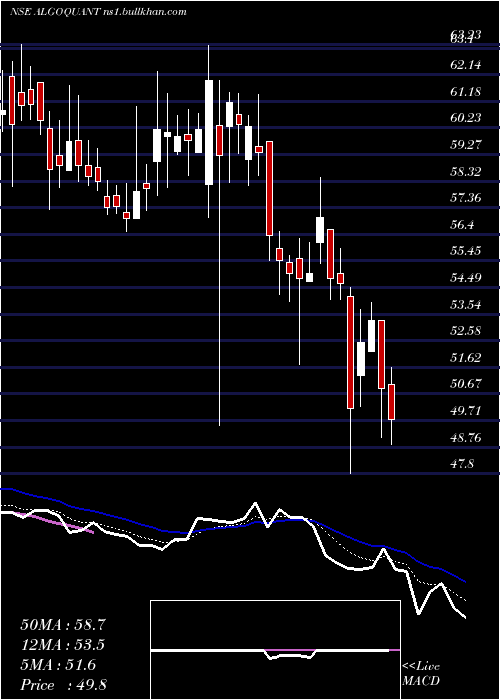This screenshot has height=700, width=500.
Task: Click the 52.58 price axis label
Action: tap(466, 331)
